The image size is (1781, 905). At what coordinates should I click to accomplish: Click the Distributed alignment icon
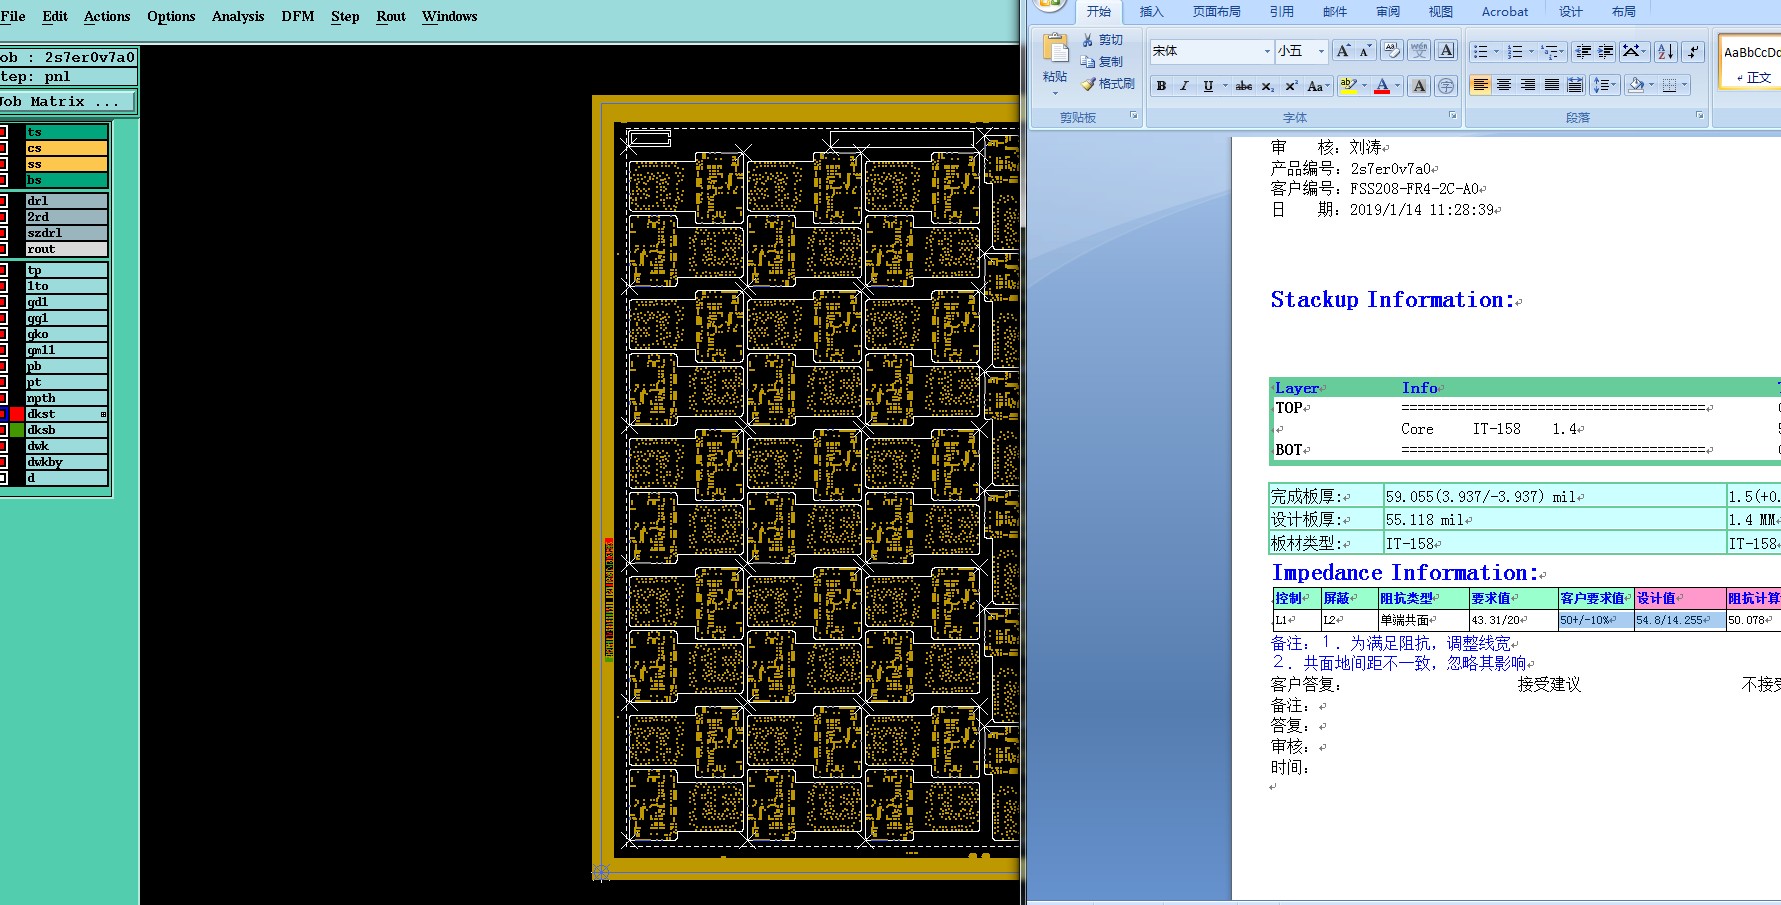pos(1575,85)
